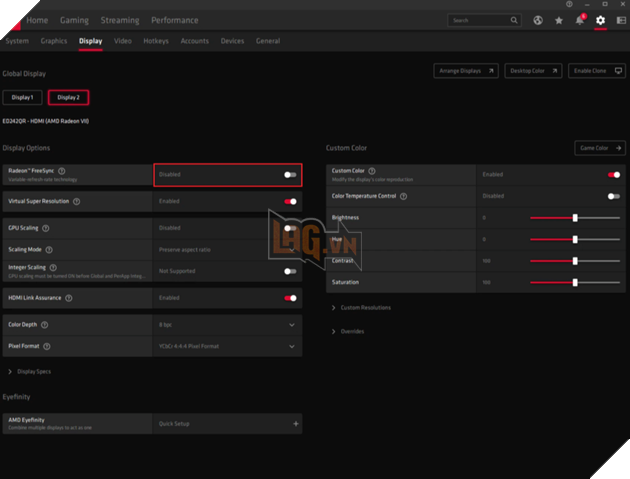This screenshot has height=479, width=630.
Task: Disable HDMI Link Assurance toggle
Action: (x=290, y=298)
